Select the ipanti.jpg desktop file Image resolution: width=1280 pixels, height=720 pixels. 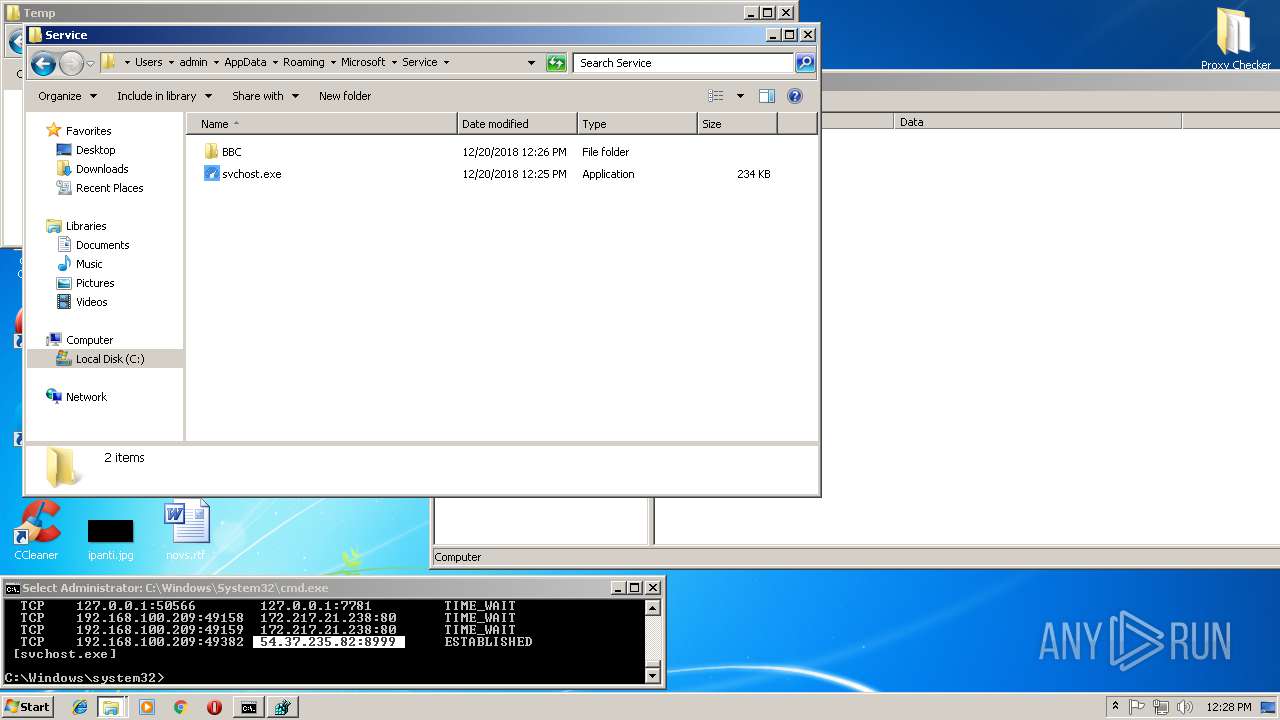[x=110, y=537]
